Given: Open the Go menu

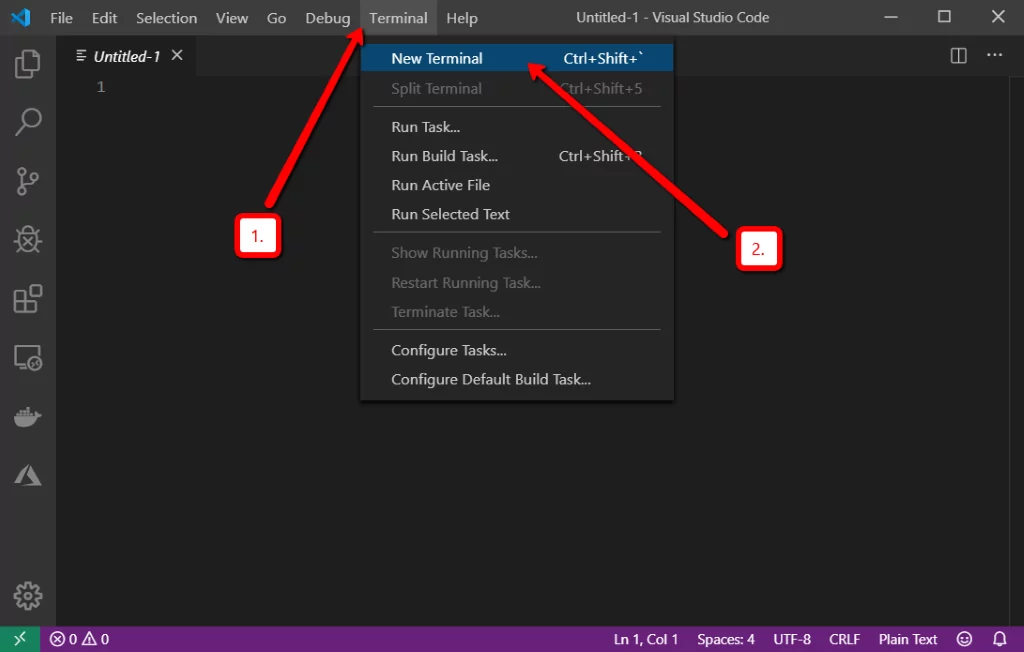Looking at the screenshot, I should (276, 18).
